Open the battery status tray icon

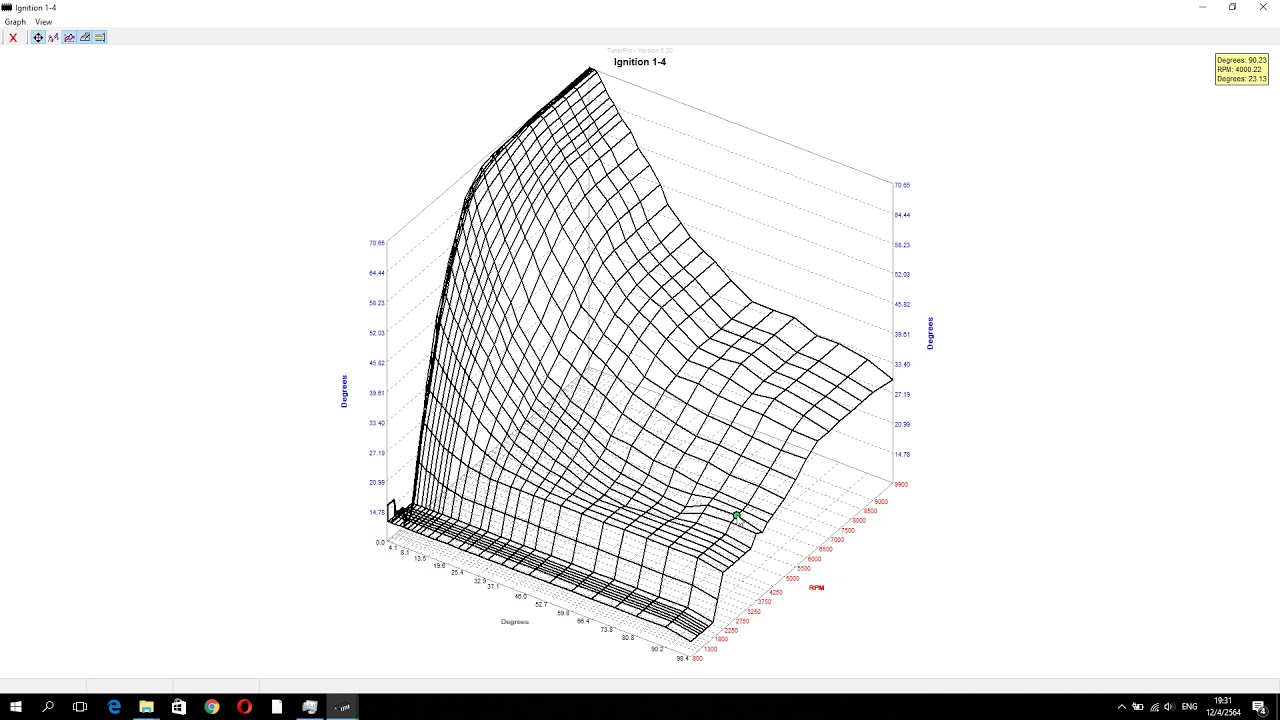pos(1138,707)
